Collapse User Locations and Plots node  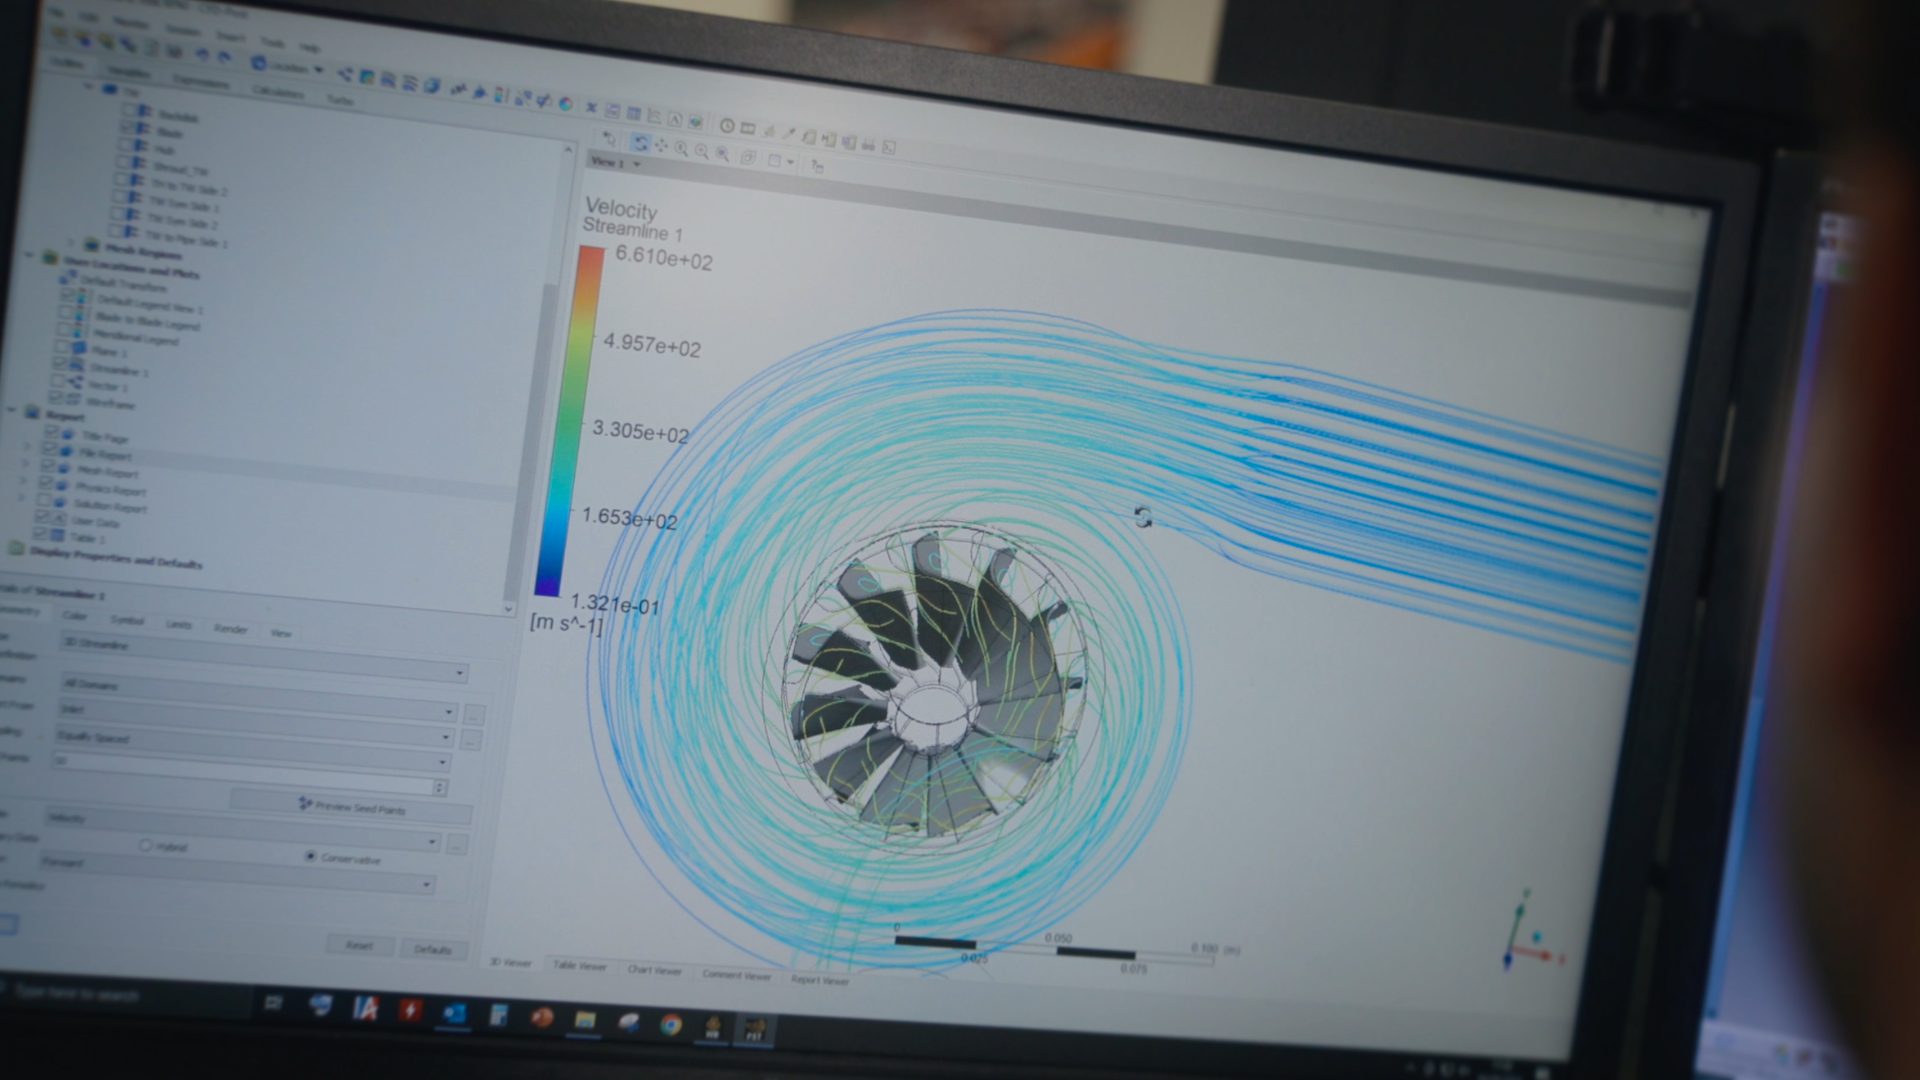(29, 255)
